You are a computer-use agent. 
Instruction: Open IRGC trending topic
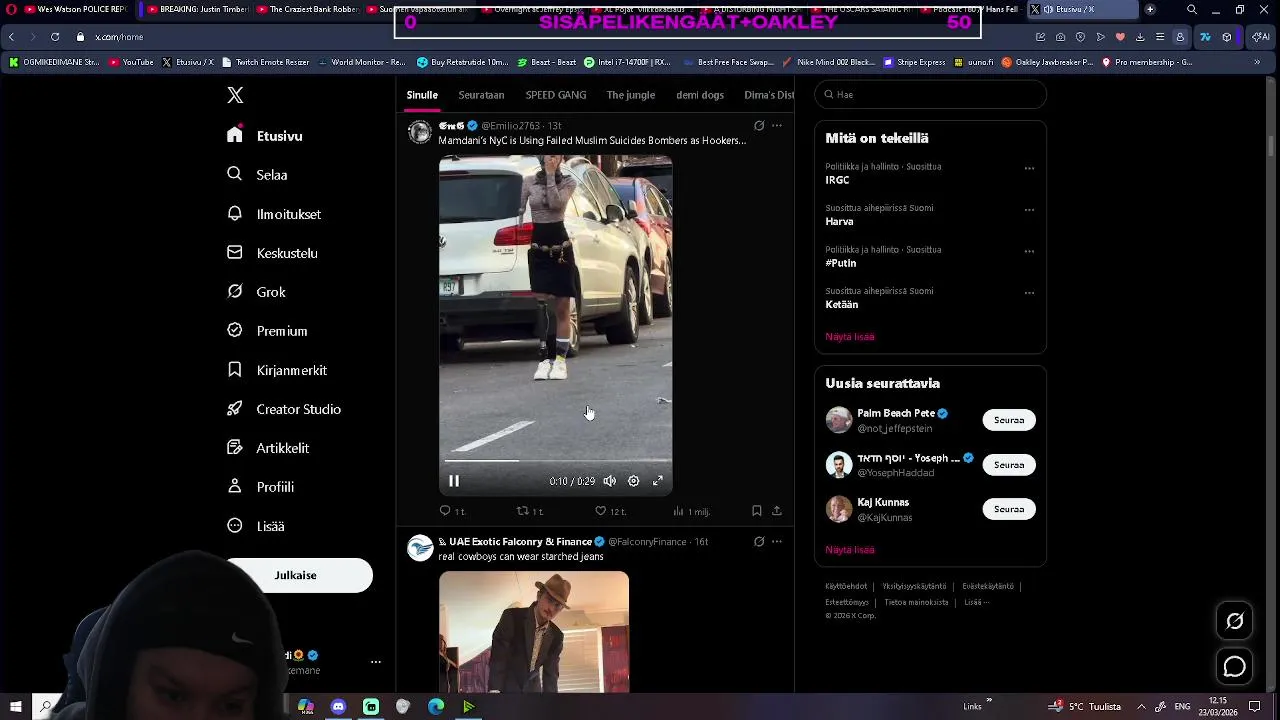[x=837, y=180]
